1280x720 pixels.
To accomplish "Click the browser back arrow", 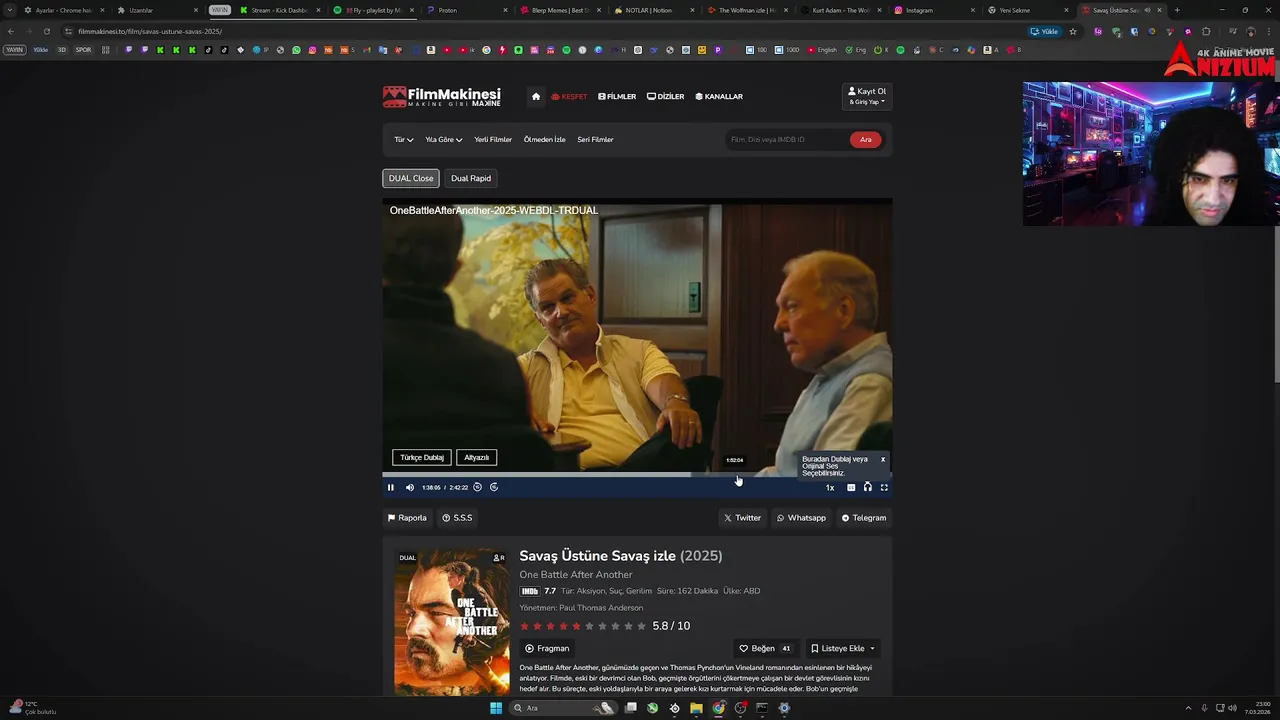I will [x=10, y=31].
